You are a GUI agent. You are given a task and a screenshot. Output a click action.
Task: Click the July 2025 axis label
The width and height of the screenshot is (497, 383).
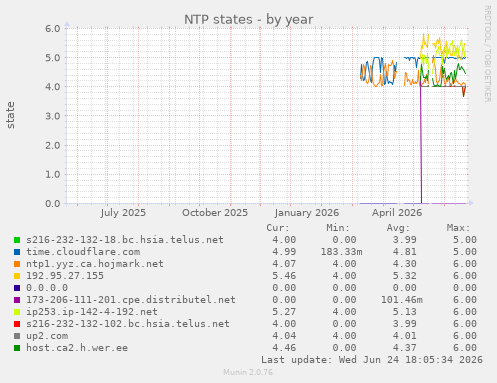pyautogui.click(x=123, y=213)
